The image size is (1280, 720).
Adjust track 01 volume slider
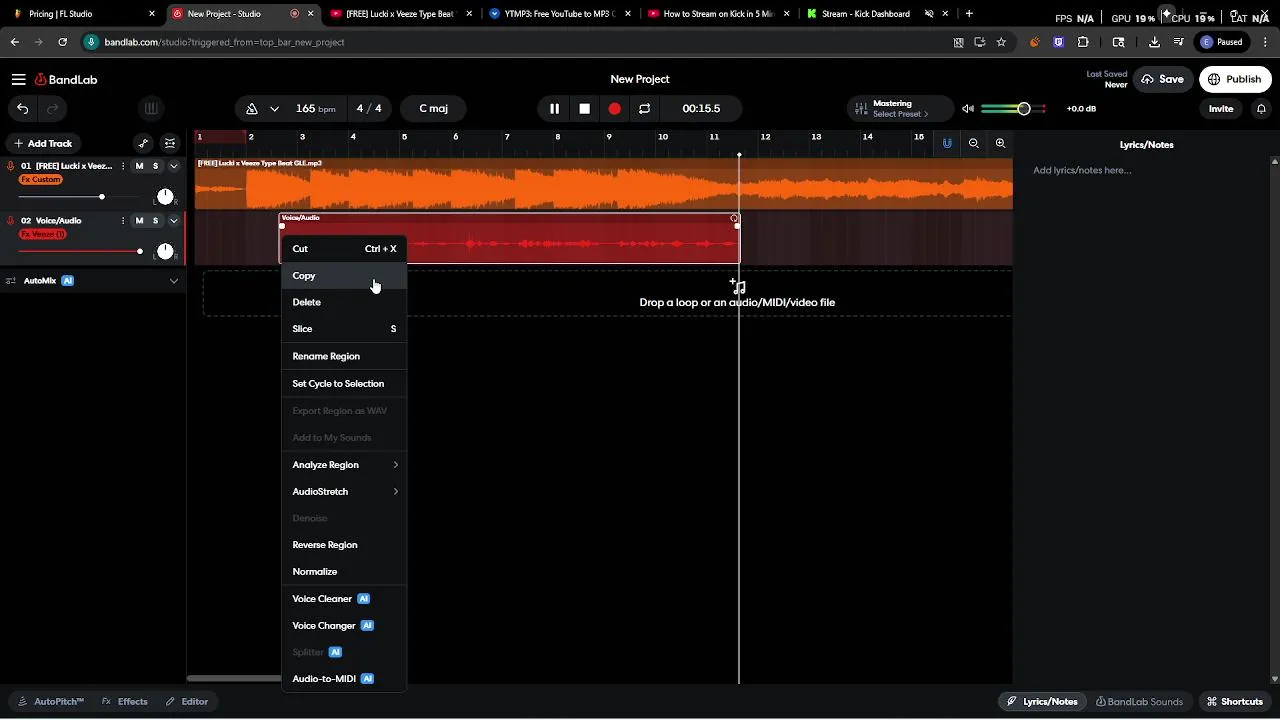101,197
